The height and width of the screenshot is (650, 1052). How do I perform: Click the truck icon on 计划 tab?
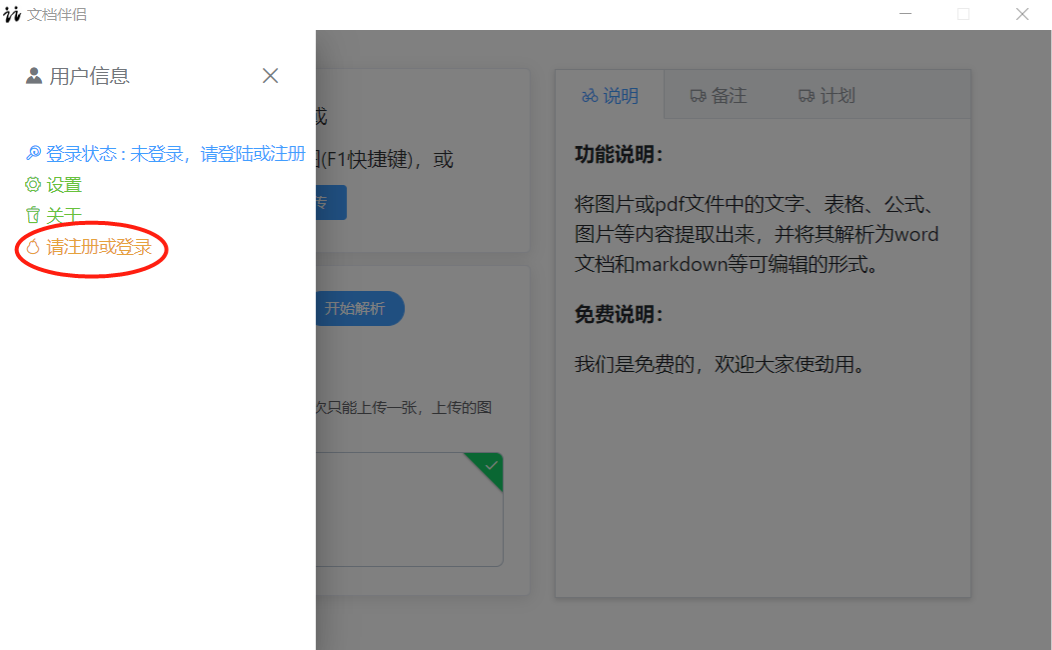(806, 96)
